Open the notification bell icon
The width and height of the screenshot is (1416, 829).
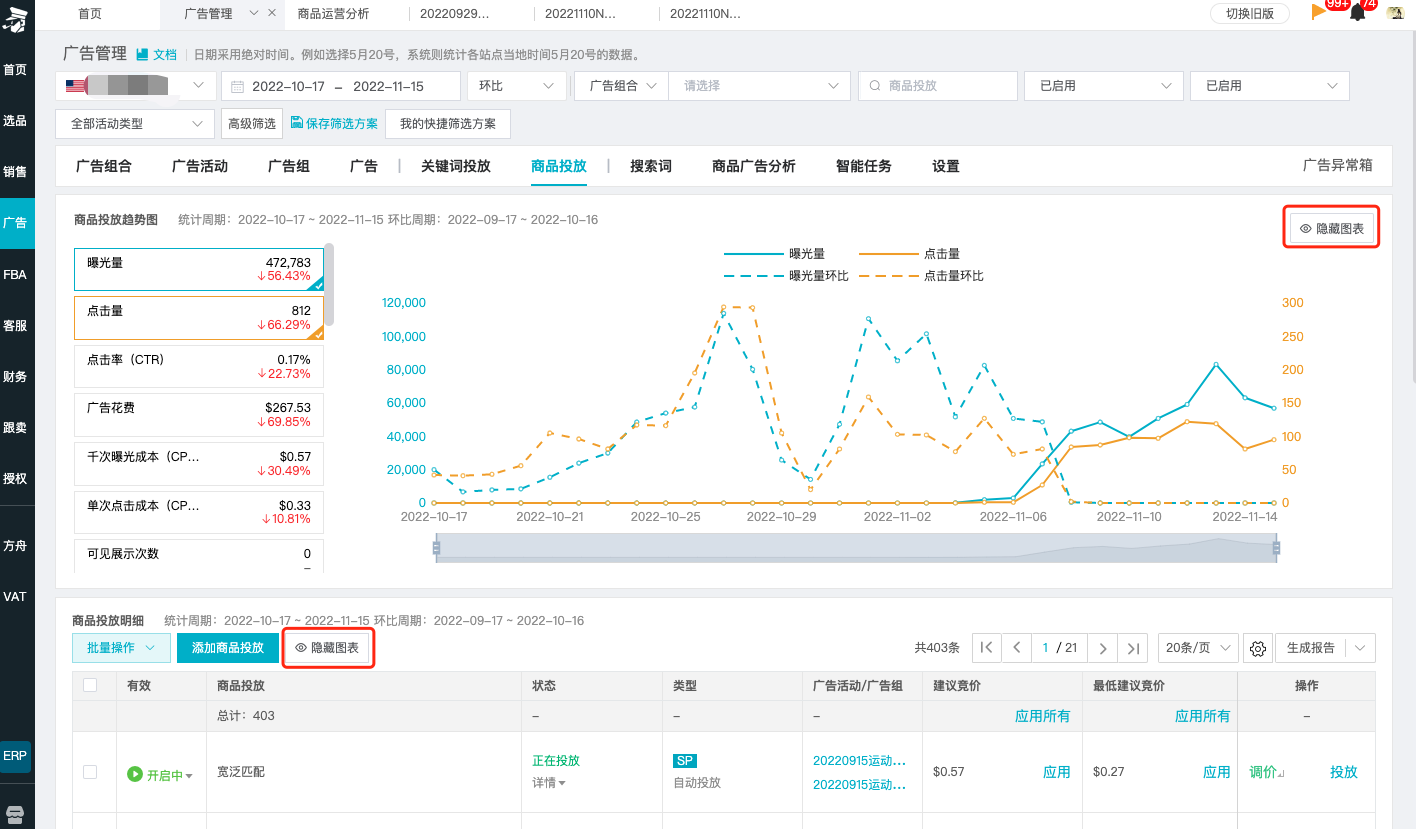(1357, 13)
